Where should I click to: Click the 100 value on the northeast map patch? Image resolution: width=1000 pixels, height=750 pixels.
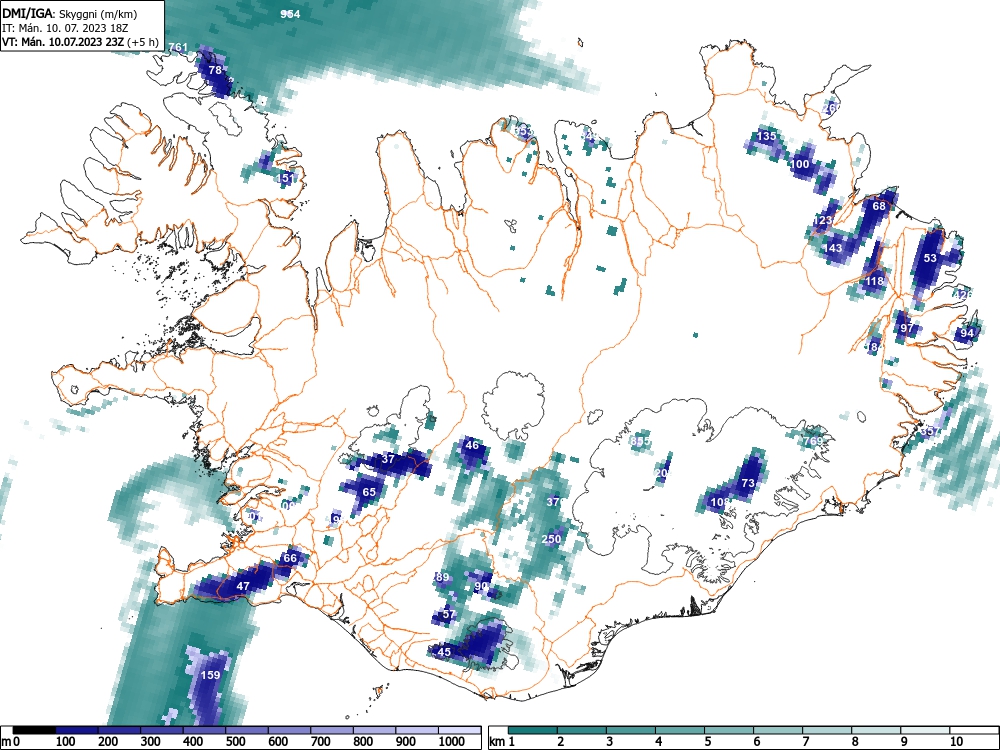800,164
